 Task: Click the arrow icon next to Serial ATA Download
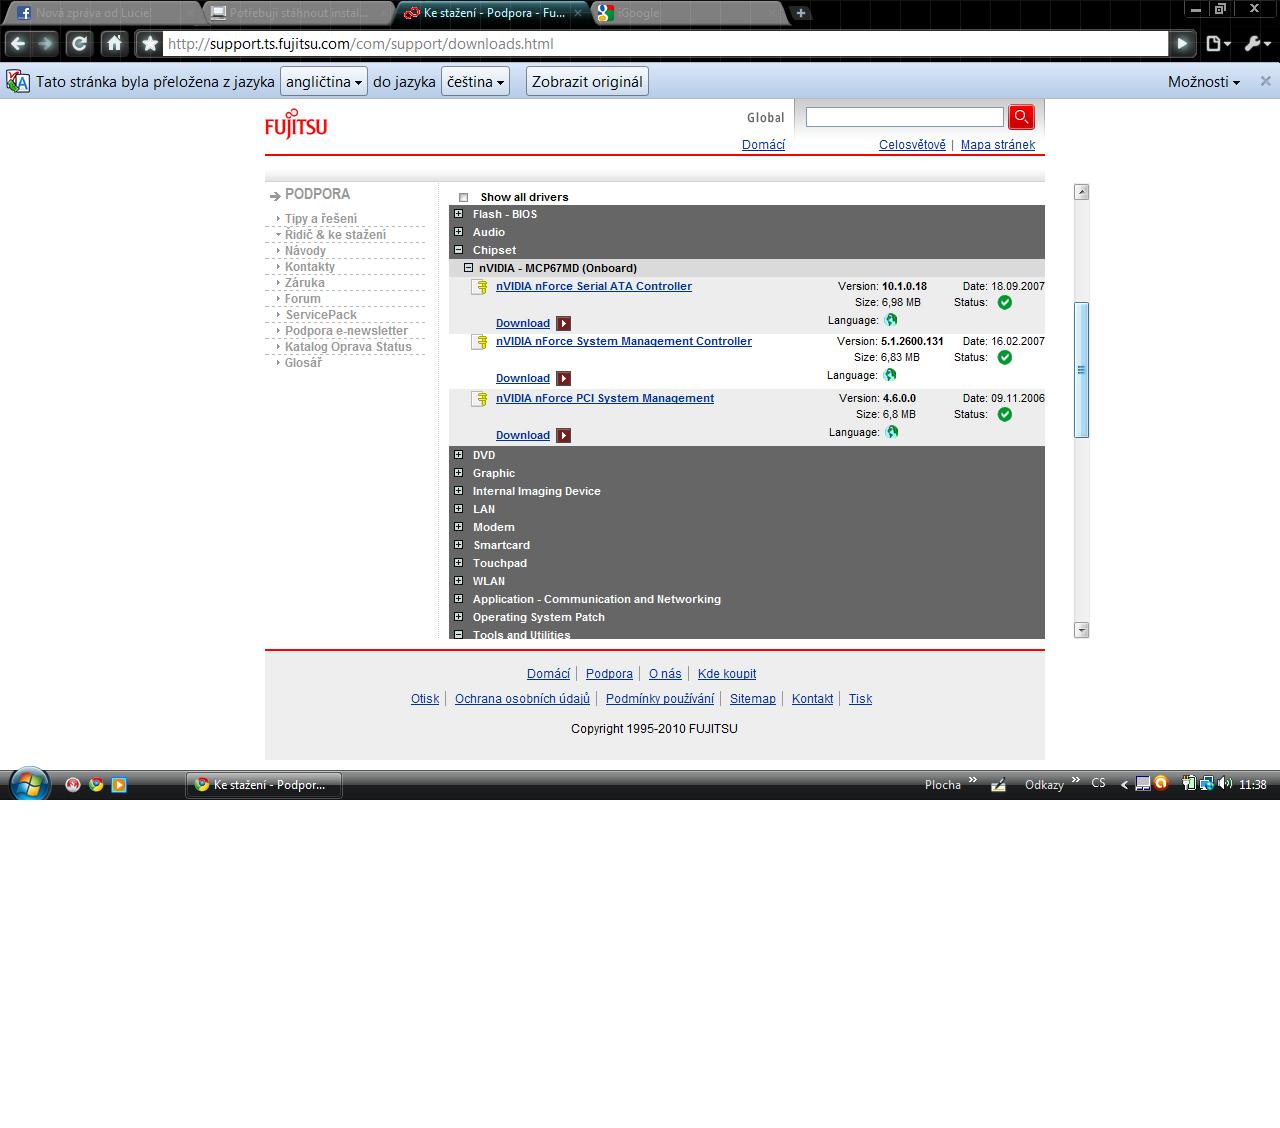(564, 323)
